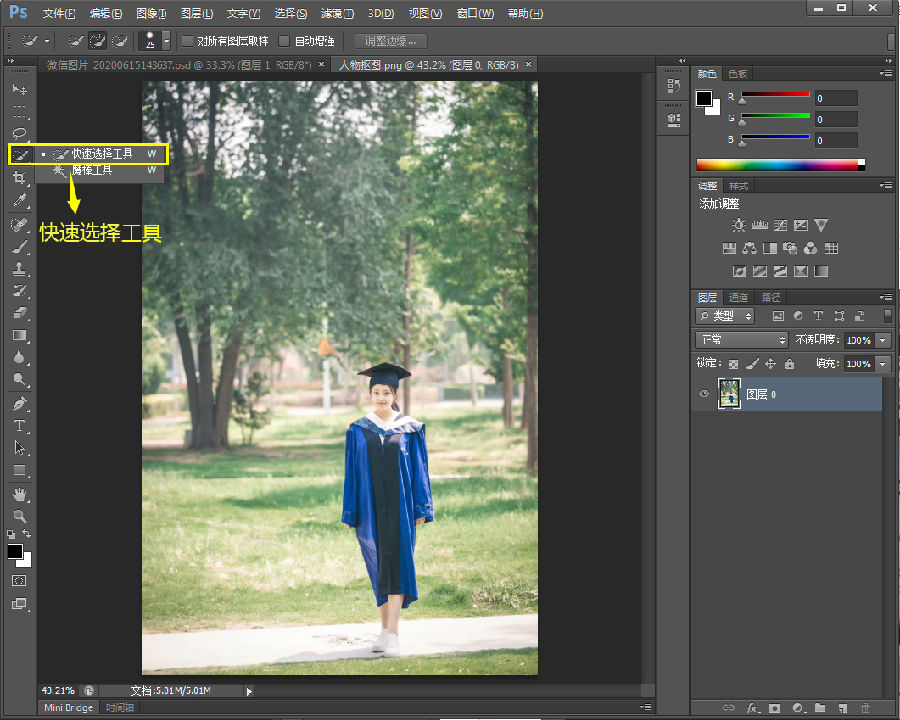The image size is (900, 720).
Task: Select the Lasso tool
Action: click(19, 133)
